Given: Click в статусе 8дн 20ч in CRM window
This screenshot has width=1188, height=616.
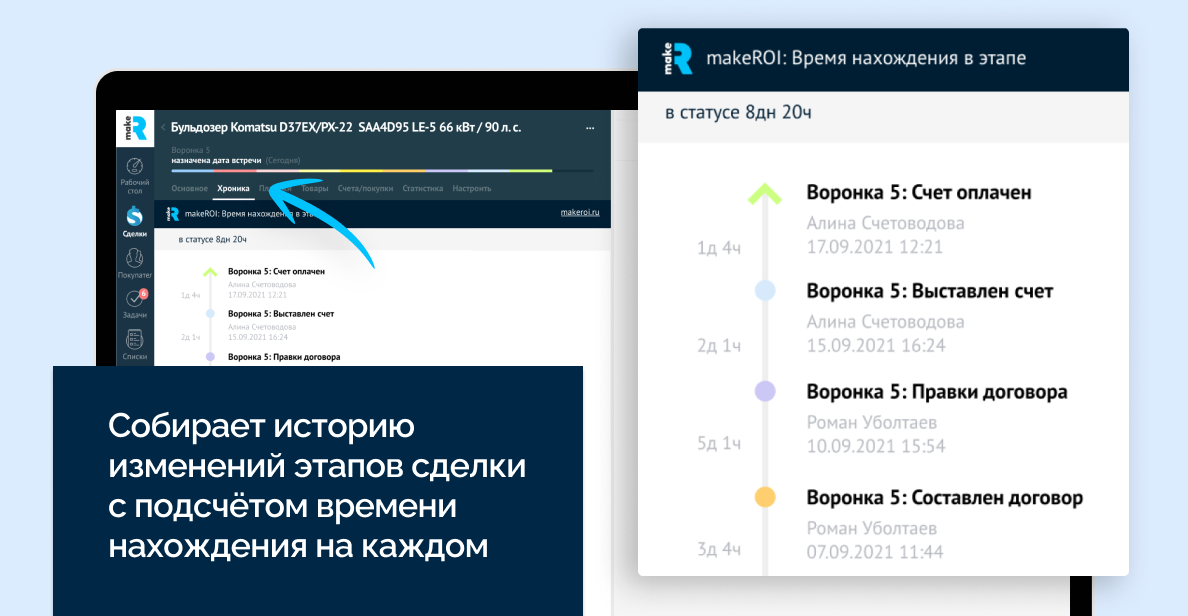Looking at the screenshot, I should click(x=212, y=239).
